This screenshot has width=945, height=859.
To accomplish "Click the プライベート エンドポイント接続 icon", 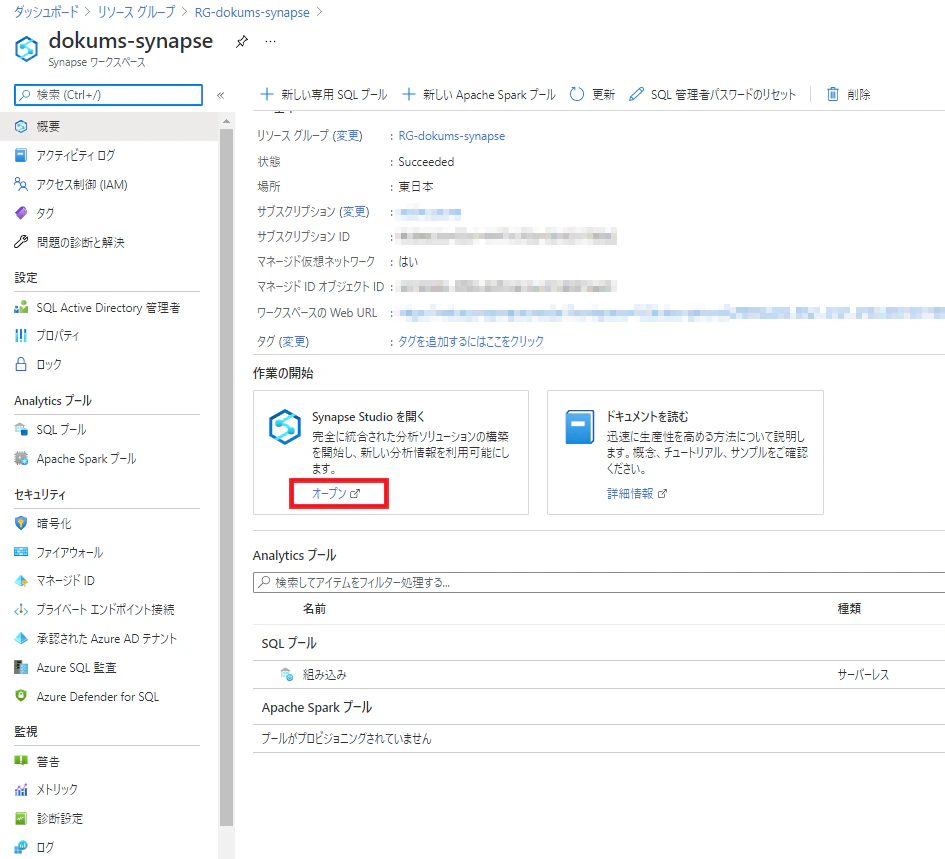I will click(x=21, y=609).
